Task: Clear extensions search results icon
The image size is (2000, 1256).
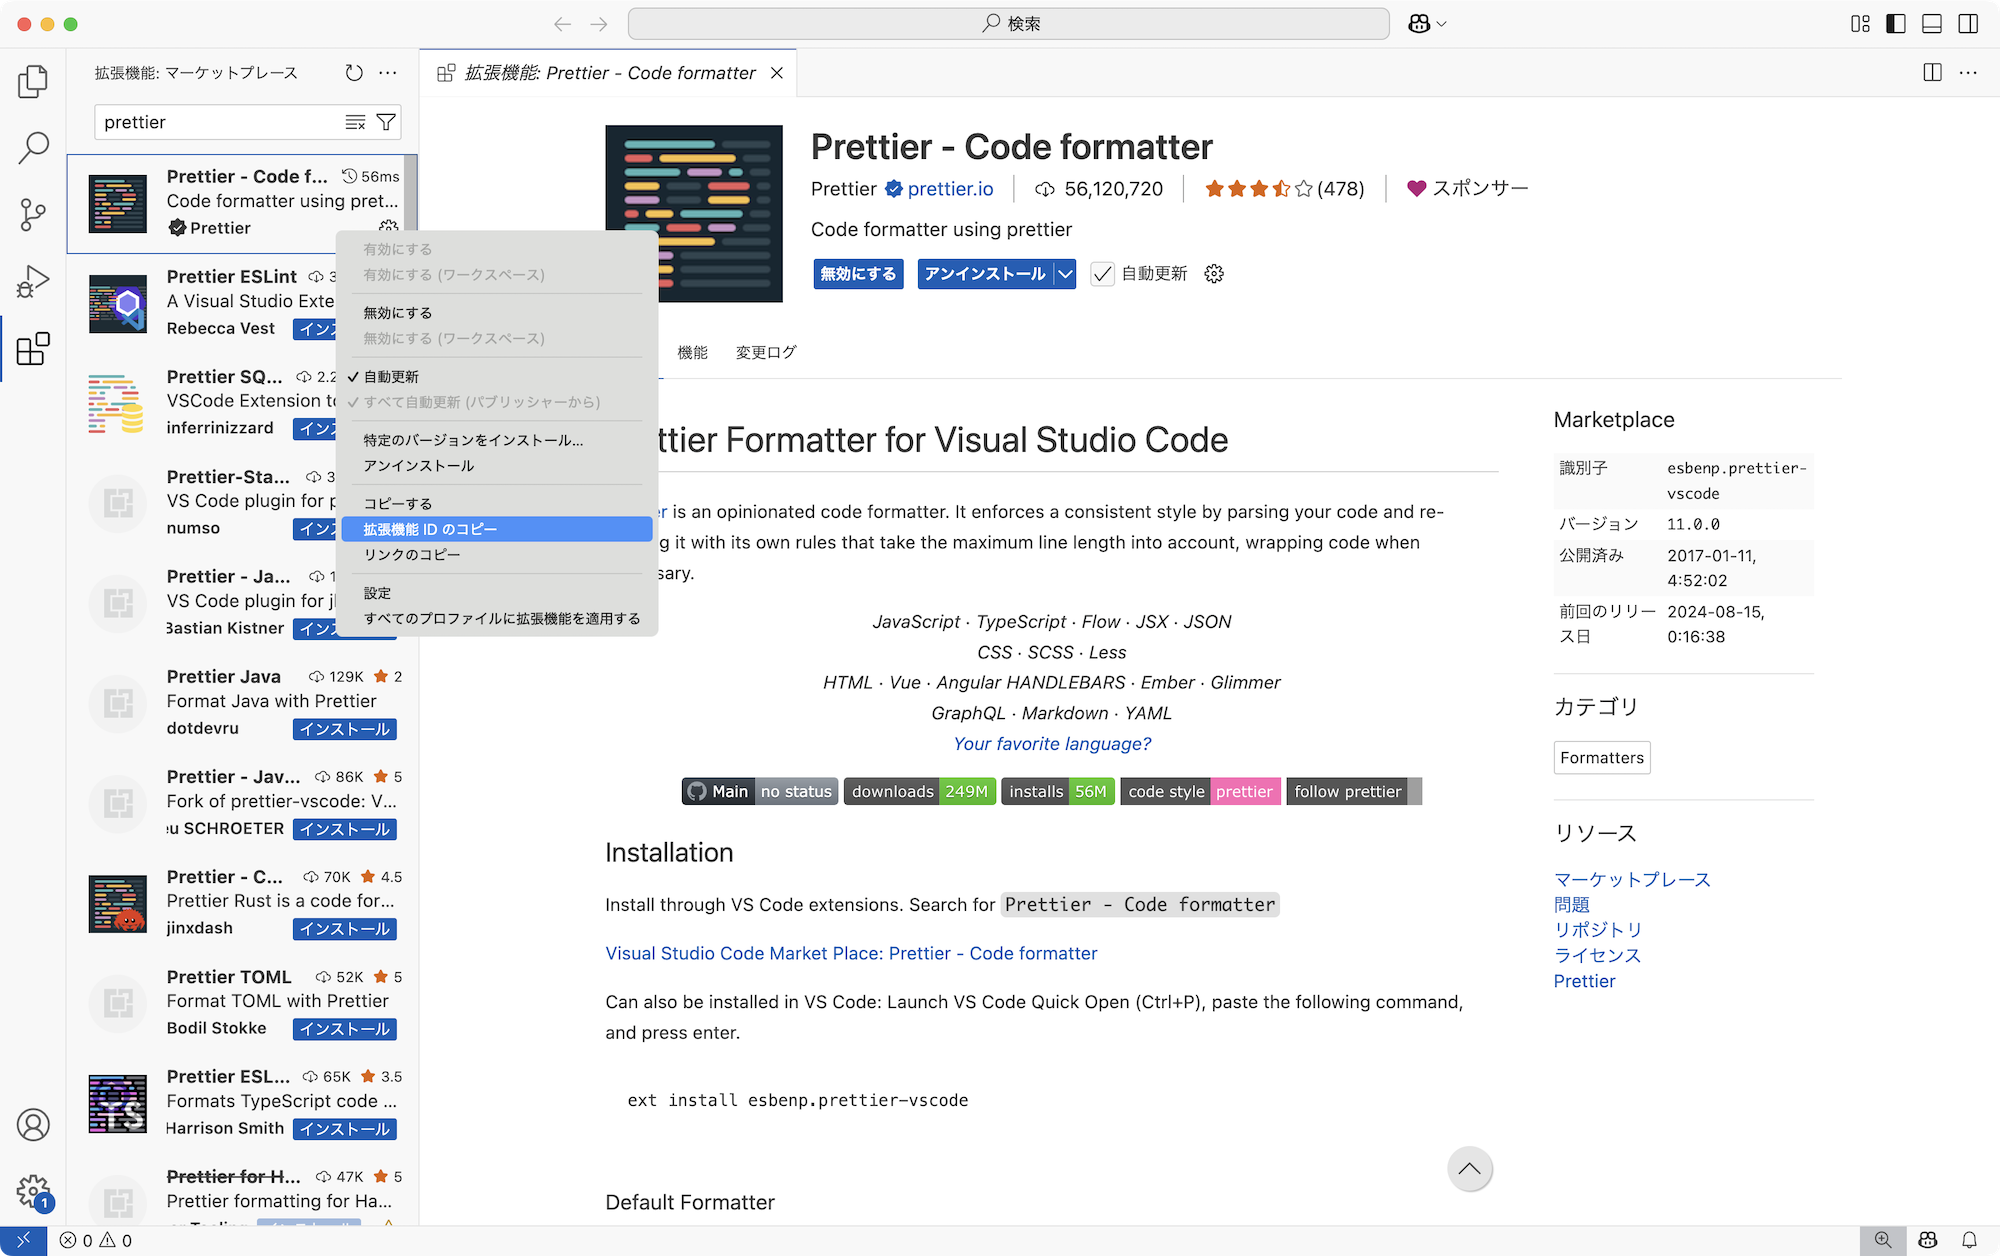Action: [355, 122]
